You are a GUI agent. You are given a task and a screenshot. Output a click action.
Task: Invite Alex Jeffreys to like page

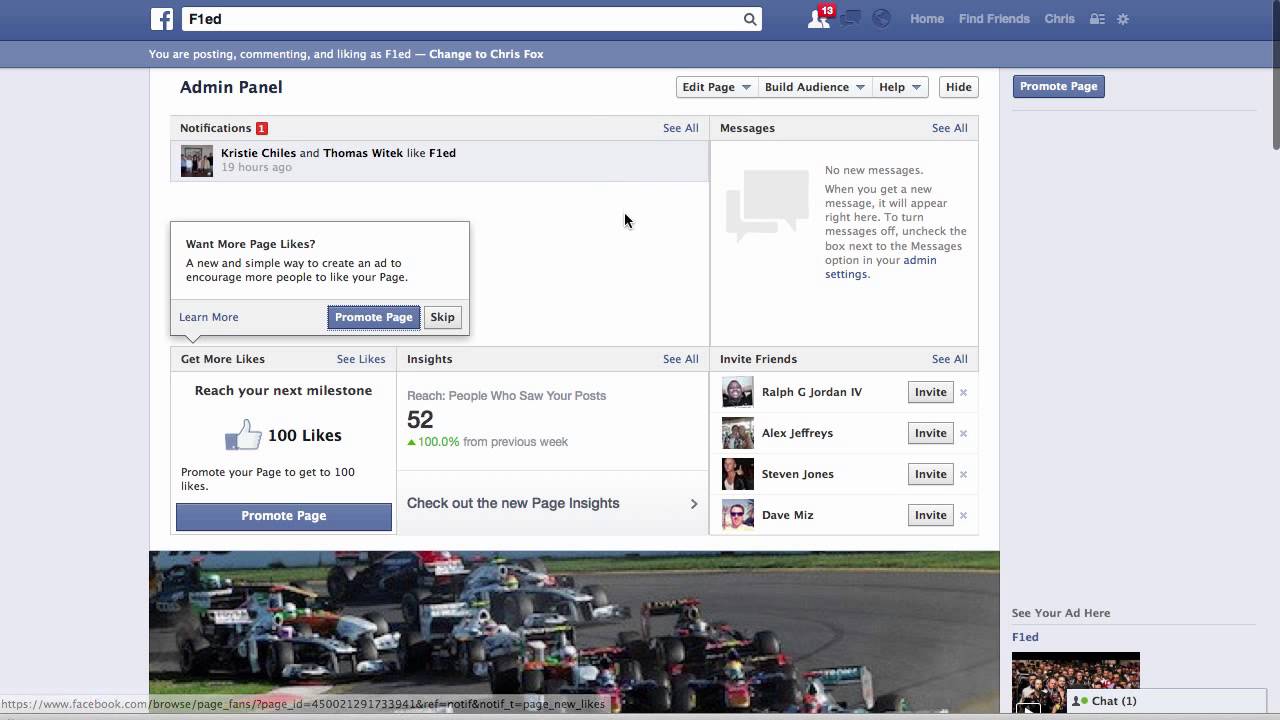(x=930, y=433)
